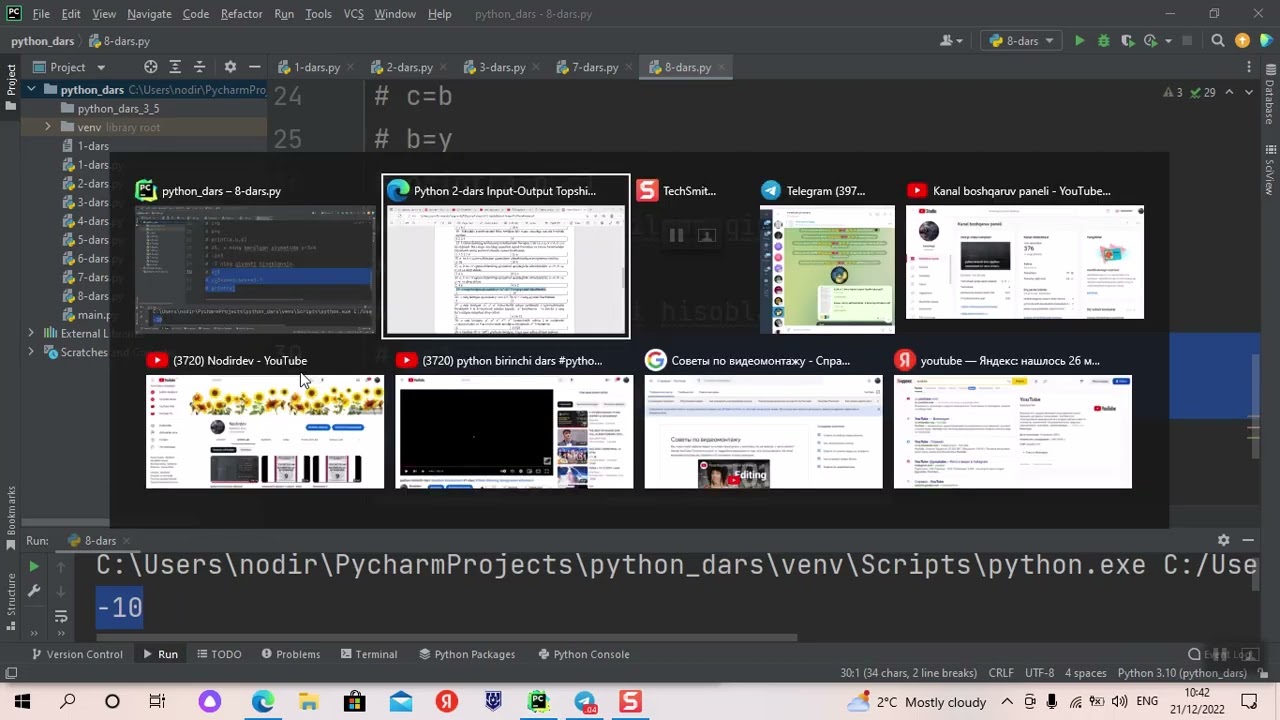Open the TODO tool window
This screenshot has width=1280, height=720.
219,654
